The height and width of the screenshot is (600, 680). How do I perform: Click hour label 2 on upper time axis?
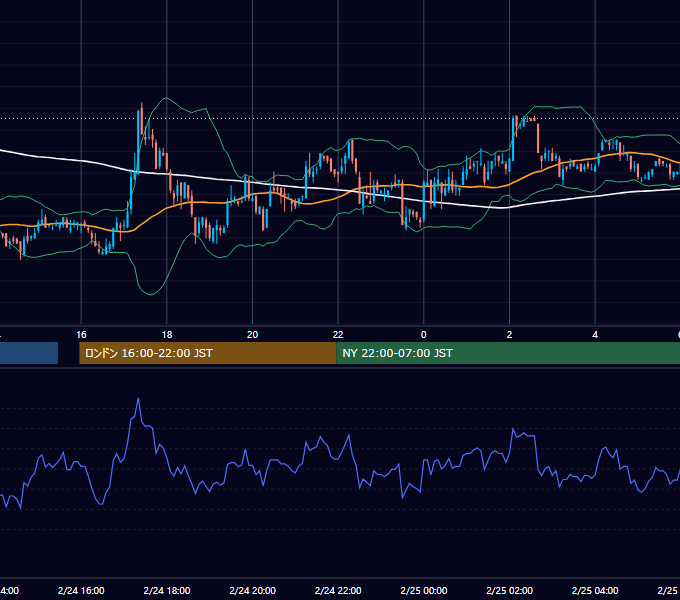point(509,335)
